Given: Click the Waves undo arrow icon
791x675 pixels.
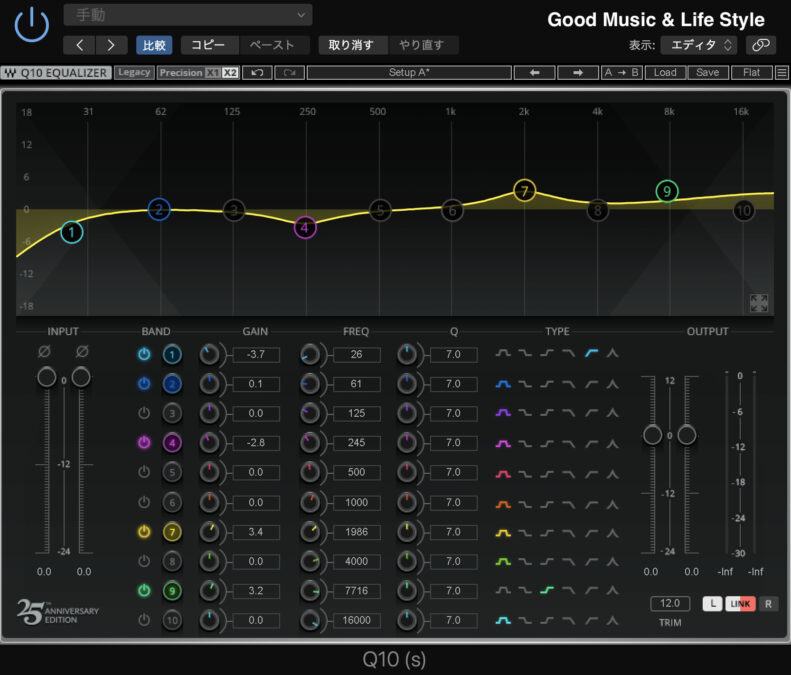Looking at the screenshot, I should click(x=257, y=73).
